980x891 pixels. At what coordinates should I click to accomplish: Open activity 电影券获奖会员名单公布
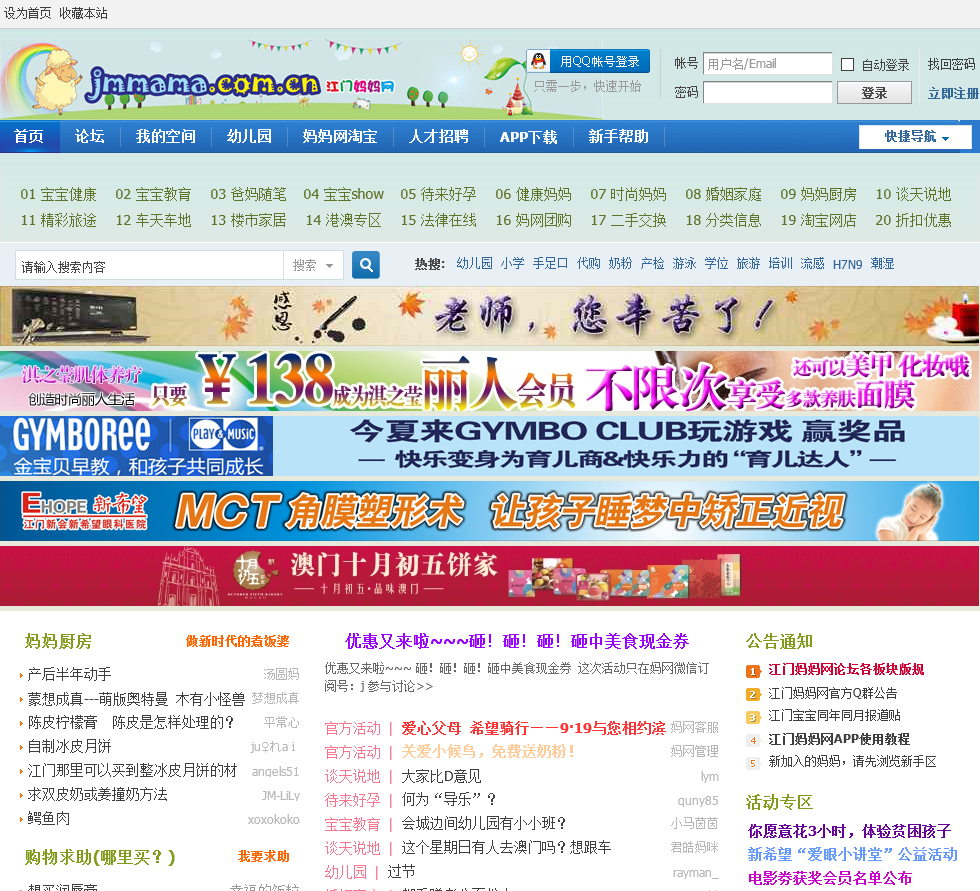[x=830, y=878]
